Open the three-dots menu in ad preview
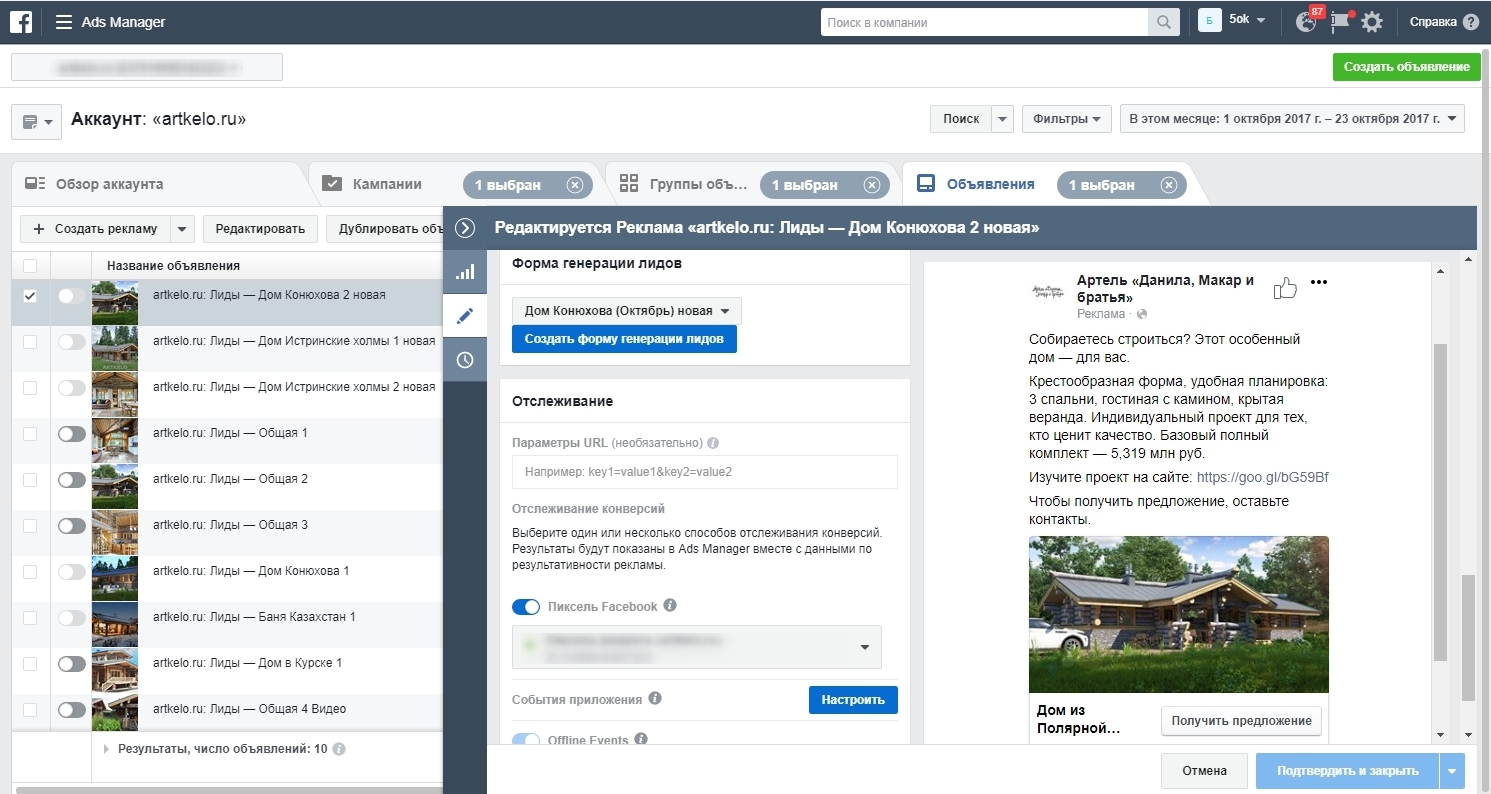Image resolution: width=1491 pixels, height=794 pixels. tap(1319, 282)
